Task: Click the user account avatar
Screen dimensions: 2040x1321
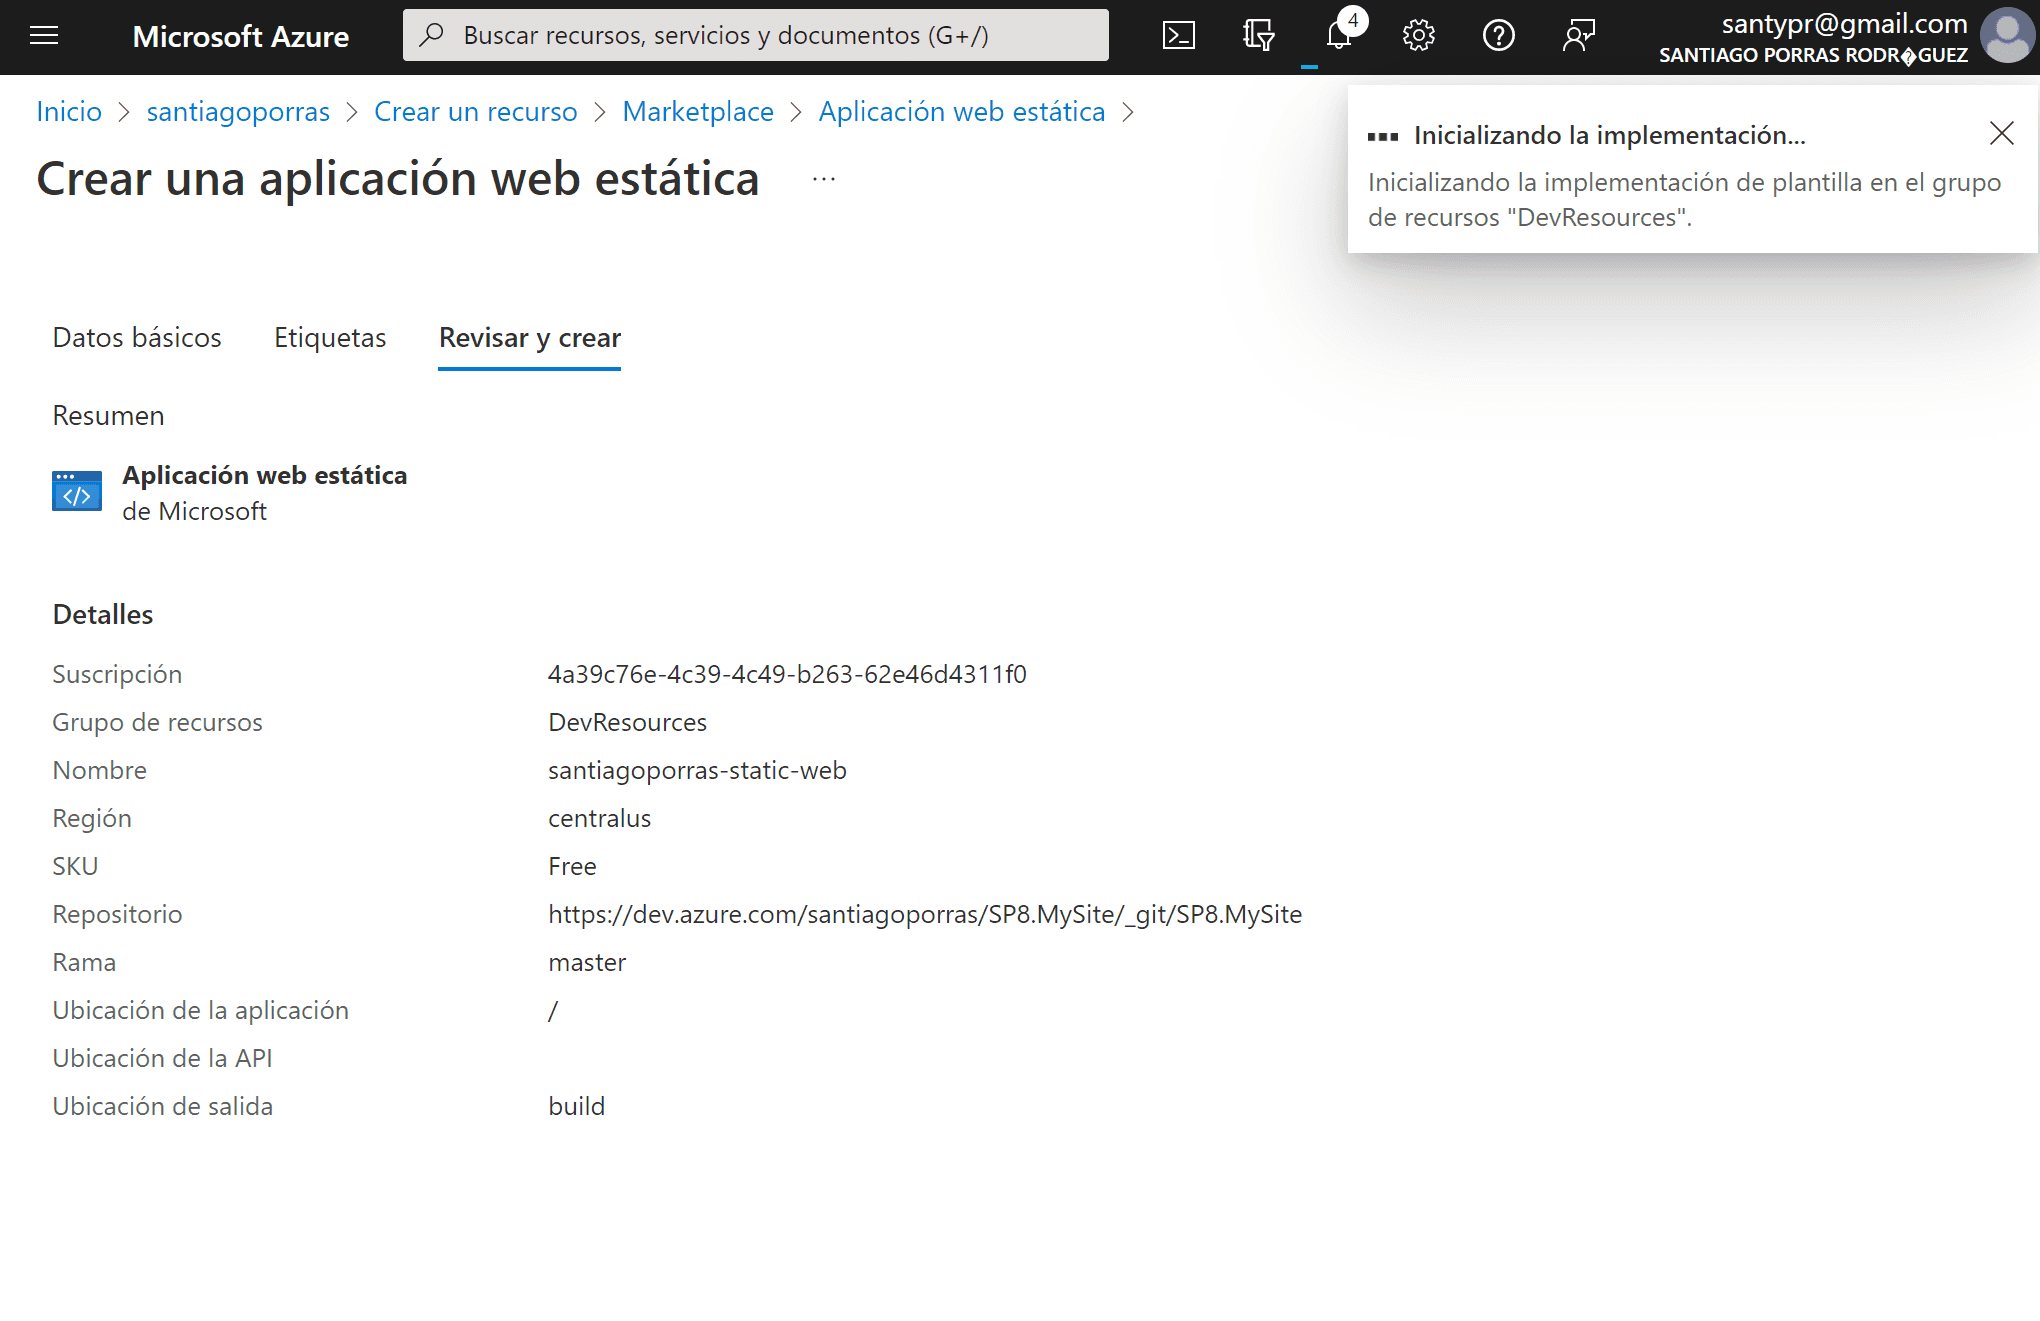Action: click(x=2007, y=36)
